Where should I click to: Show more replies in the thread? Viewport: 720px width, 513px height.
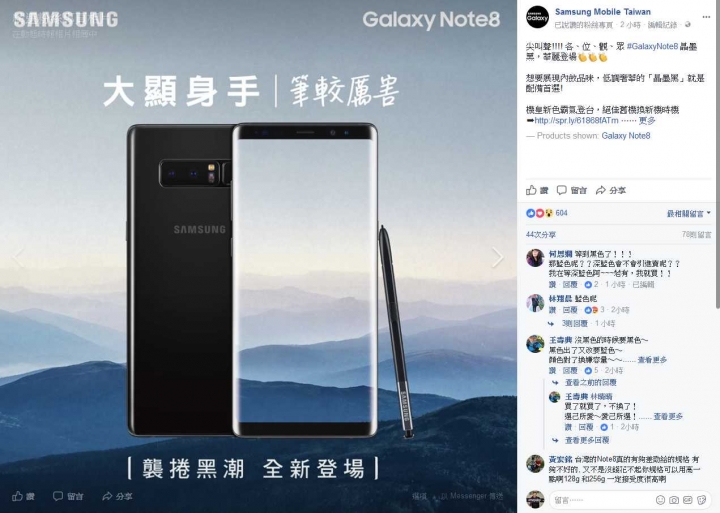click(x=586, y=440)
